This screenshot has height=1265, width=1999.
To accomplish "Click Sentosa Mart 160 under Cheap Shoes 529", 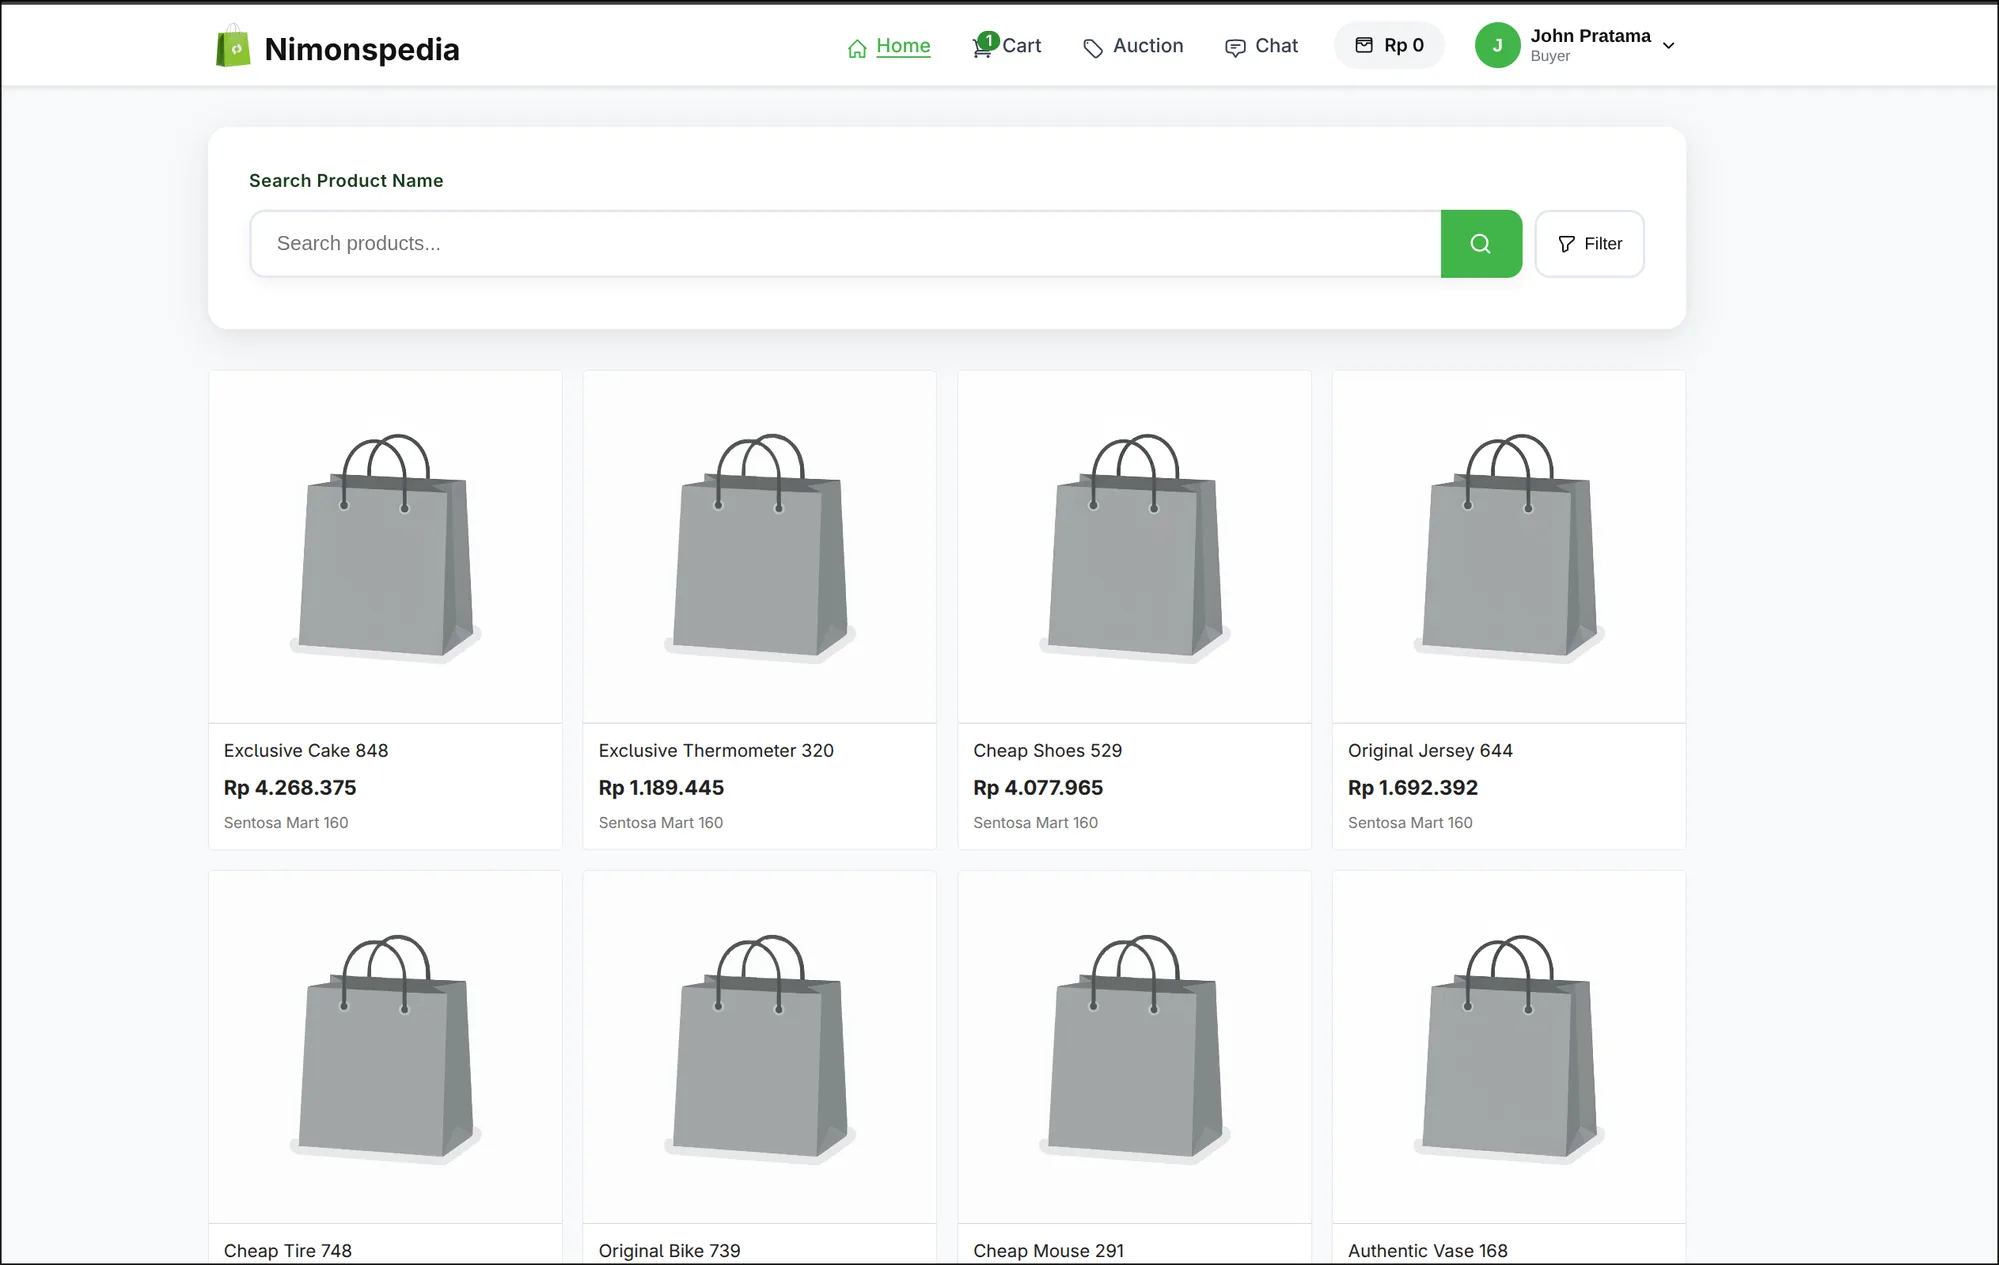I will [1036, 823].
